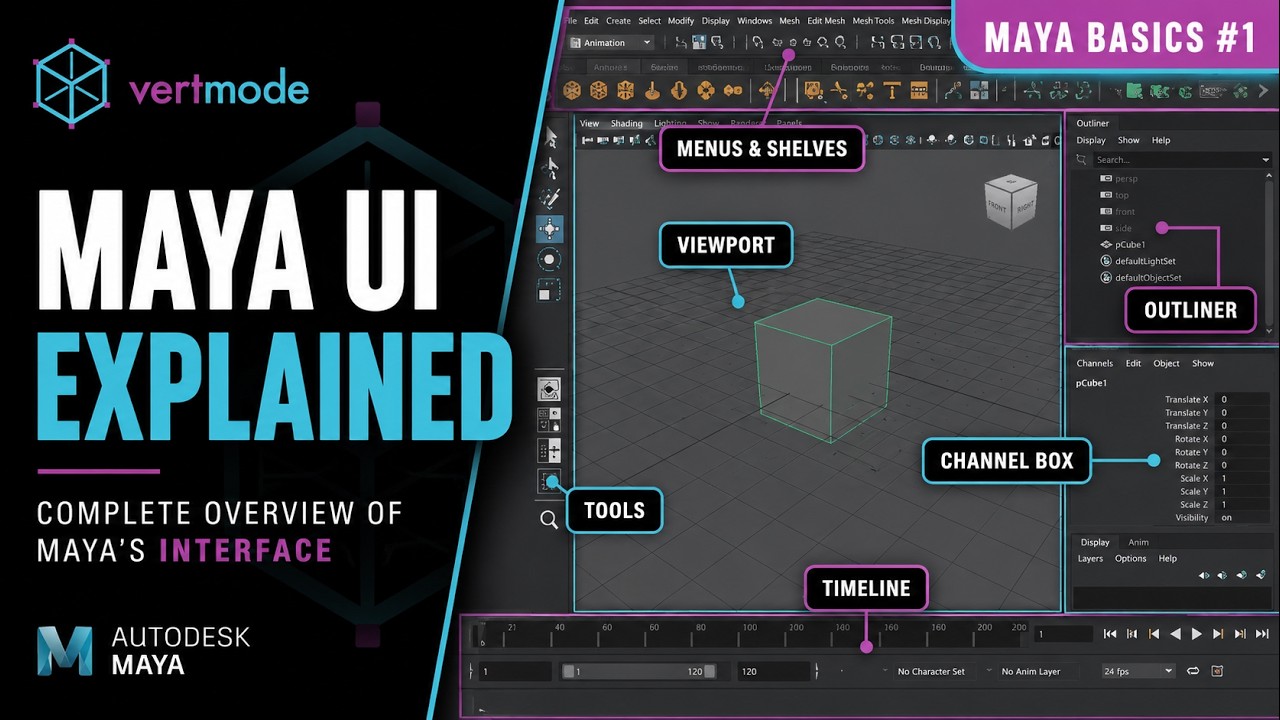The image size is (1280, 720).
Task: Open the Object menu in the Channel Box
Action: [x=1166, y=363]
